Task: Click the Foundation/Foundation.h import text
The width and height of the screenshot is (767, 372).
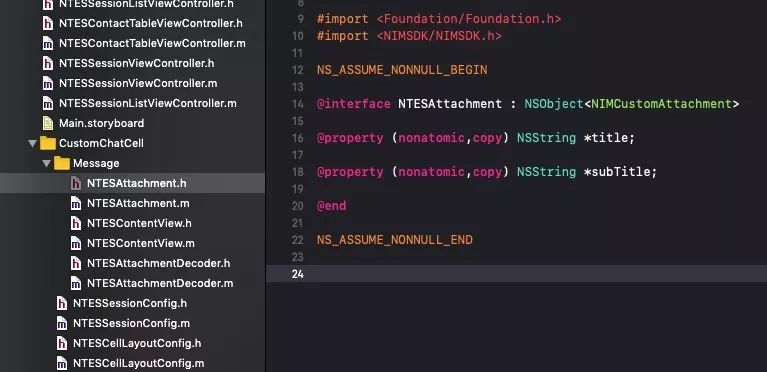Action: pos(469,19)
